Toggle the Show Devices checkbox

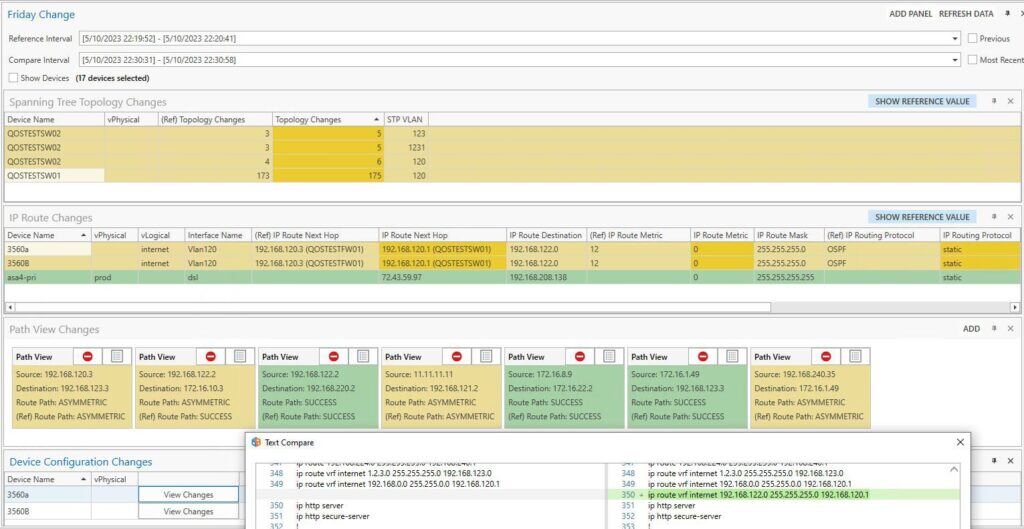click(13, 78)
